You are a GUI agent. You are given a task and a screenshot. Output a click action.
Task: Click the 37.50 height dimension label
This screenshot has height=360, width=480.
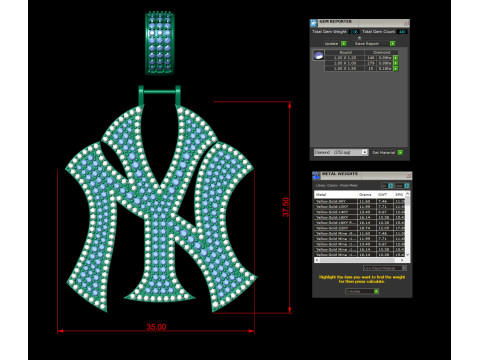286,207
